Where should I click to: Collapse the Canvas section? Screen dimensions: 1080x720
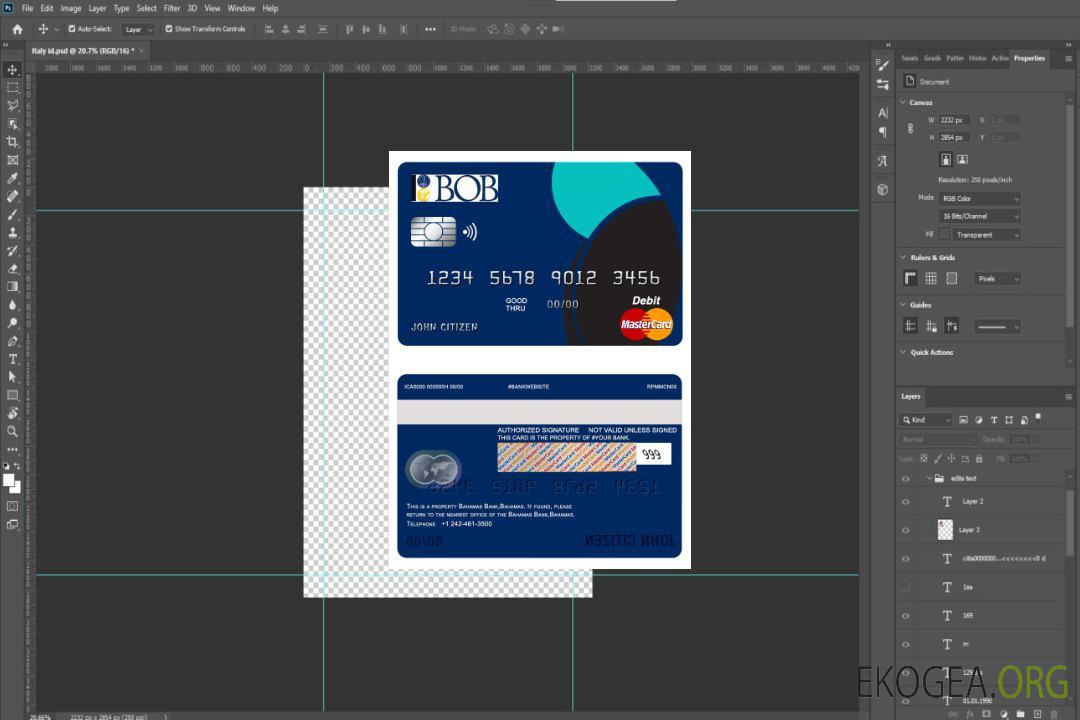[x=903, y=102]
